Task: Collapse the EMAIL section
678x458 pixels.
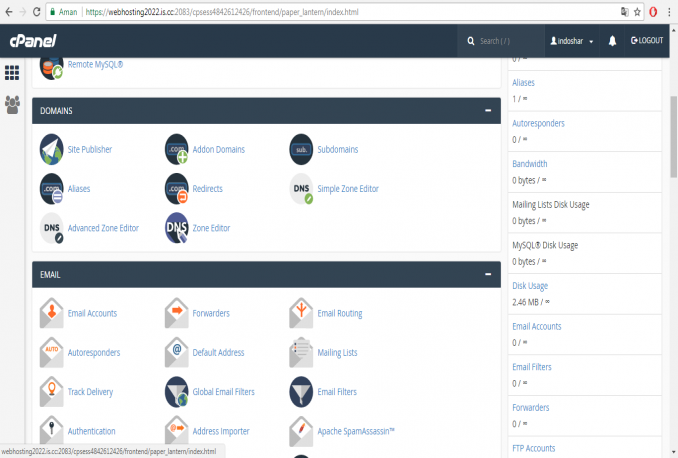Action: pos(488,274)
